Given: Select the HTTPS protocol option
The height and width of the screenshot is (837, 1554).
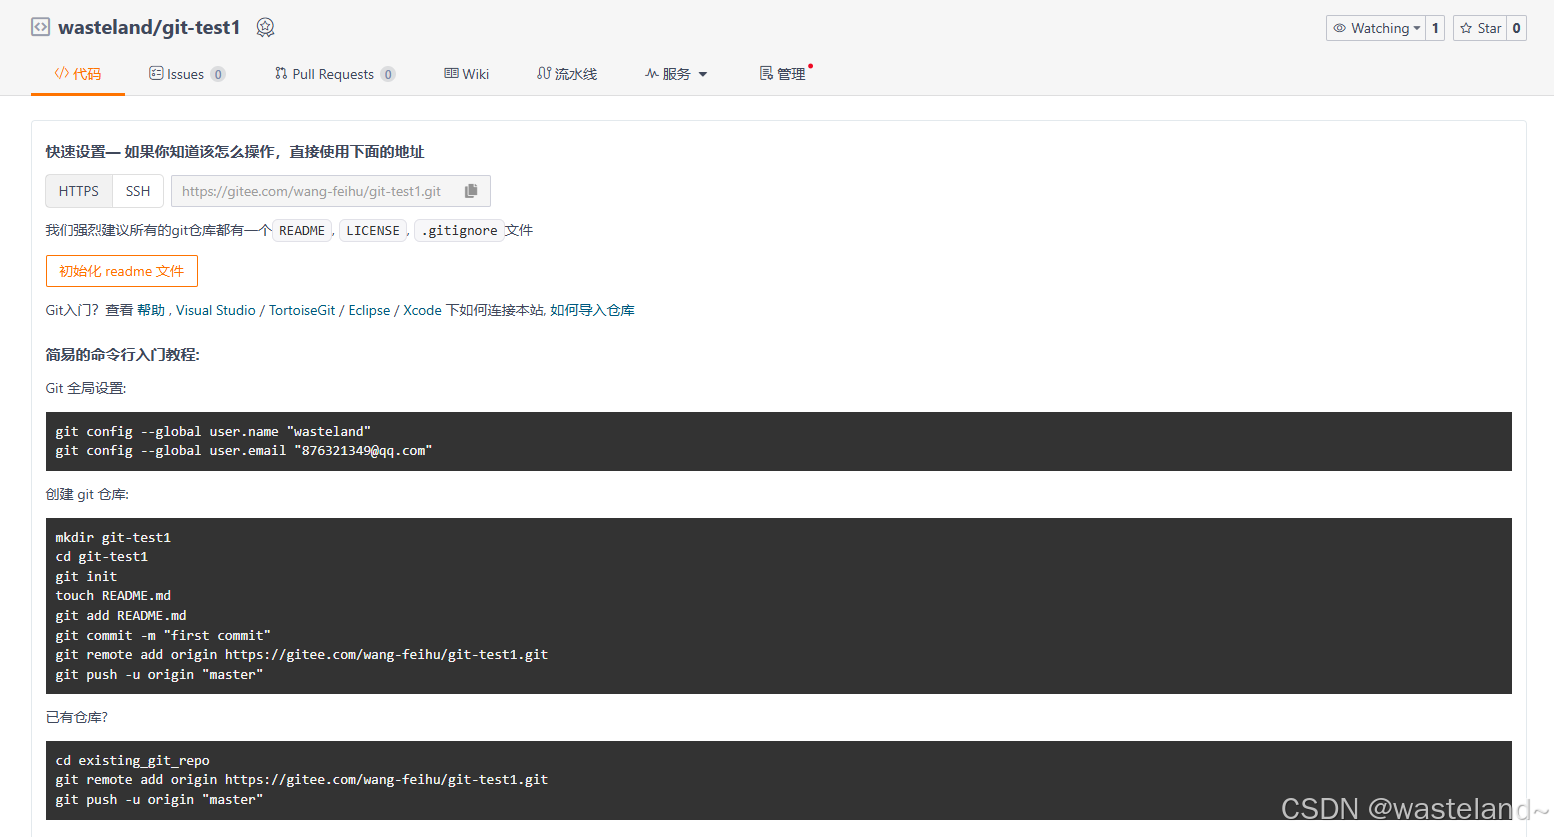Looking at the screenshot, I should [x=79, y=191].
